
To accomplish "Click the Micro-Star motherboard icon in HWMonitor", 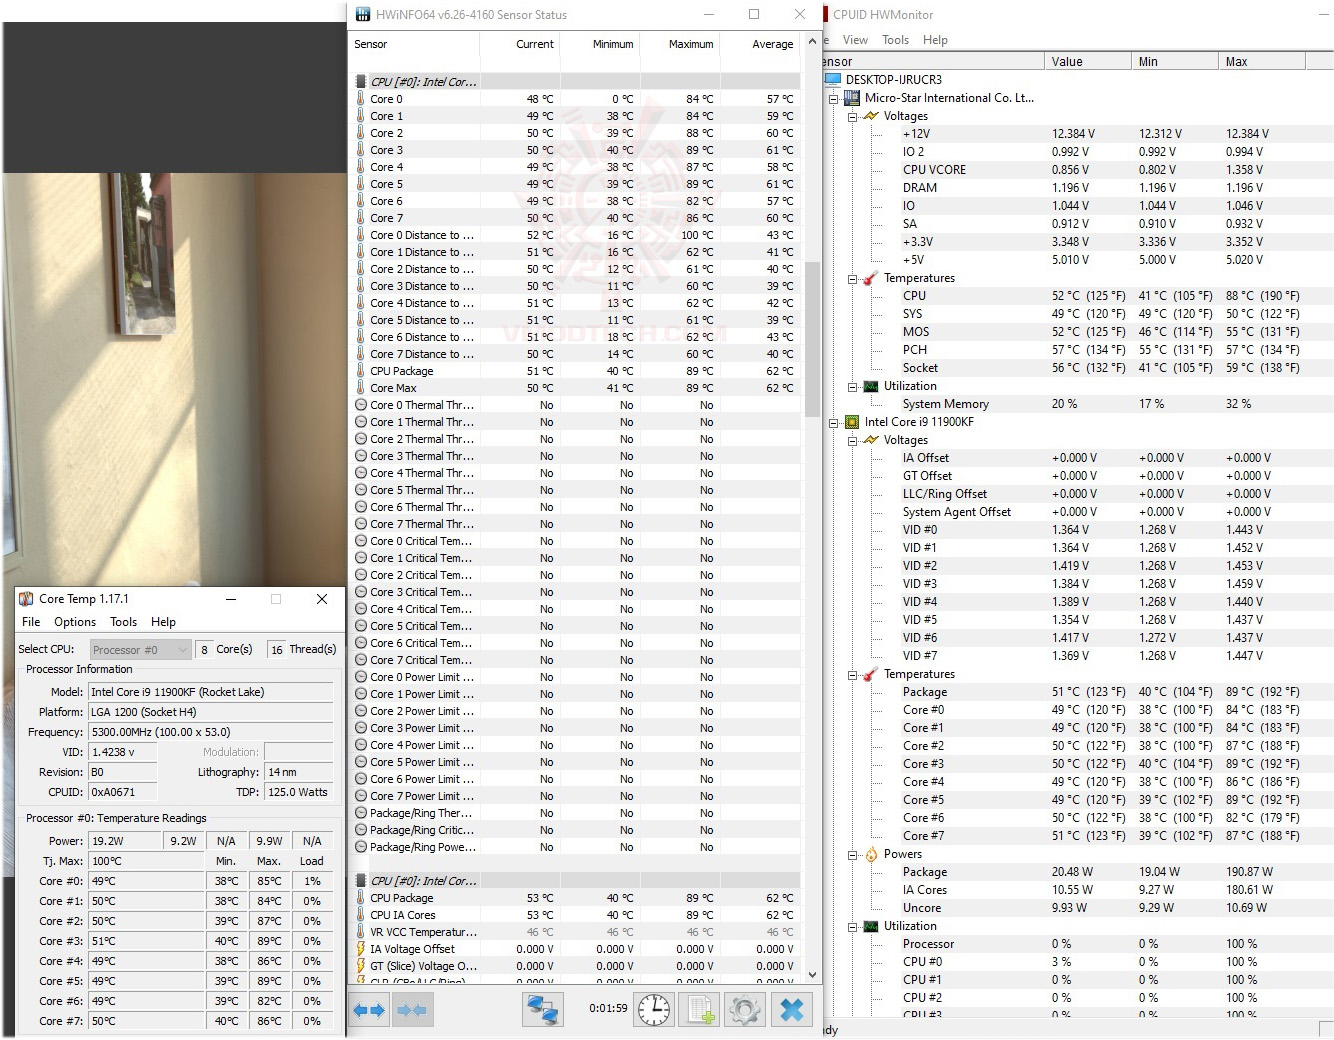I will tap(852, 98).
